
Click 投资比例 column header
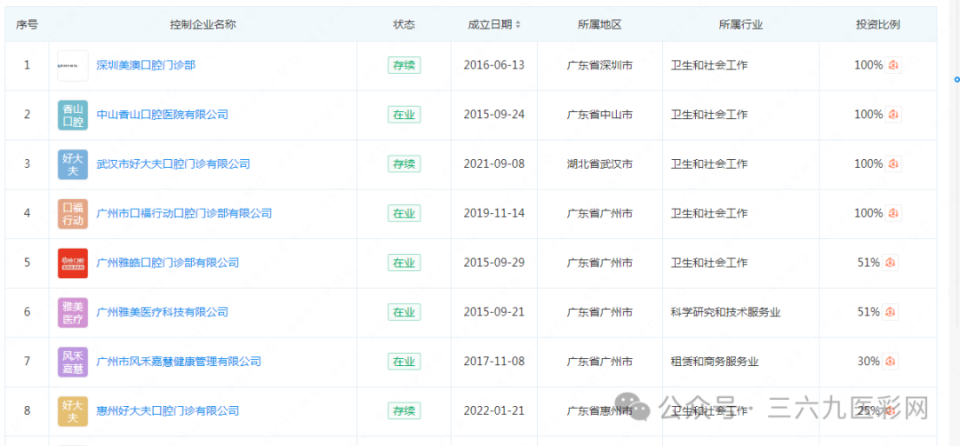pos(878,25)
